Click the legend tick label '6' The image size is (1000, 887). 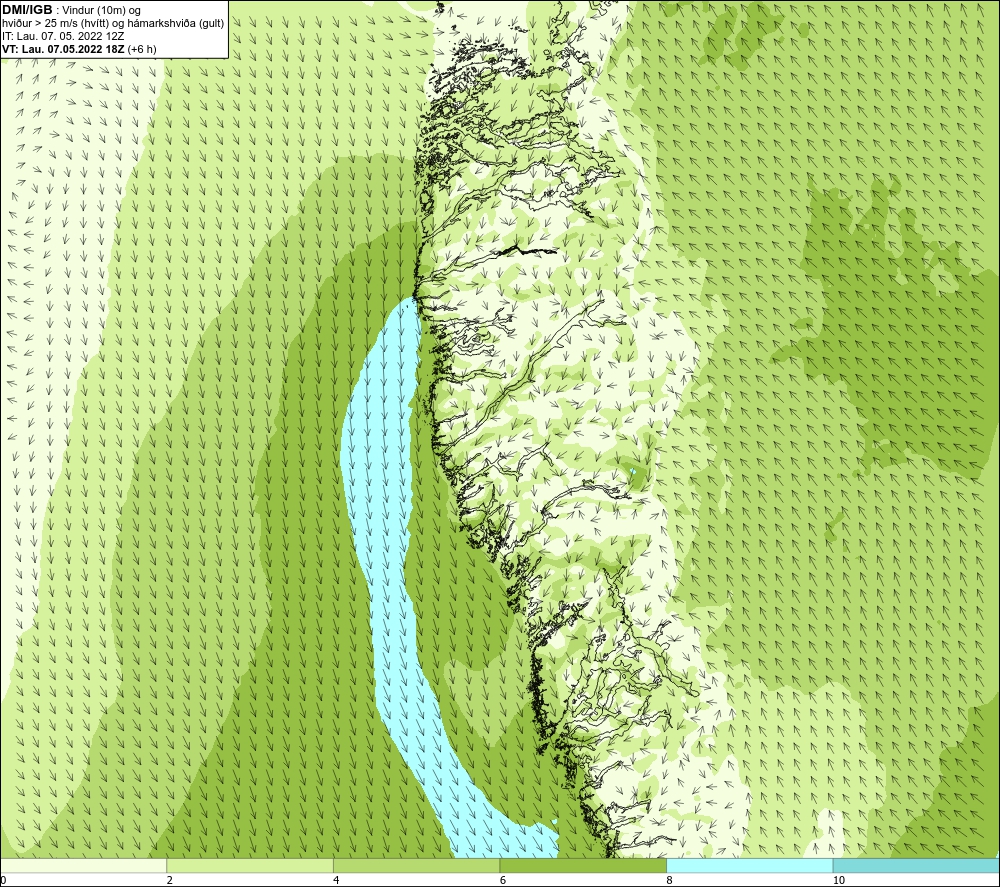point(503,880)
